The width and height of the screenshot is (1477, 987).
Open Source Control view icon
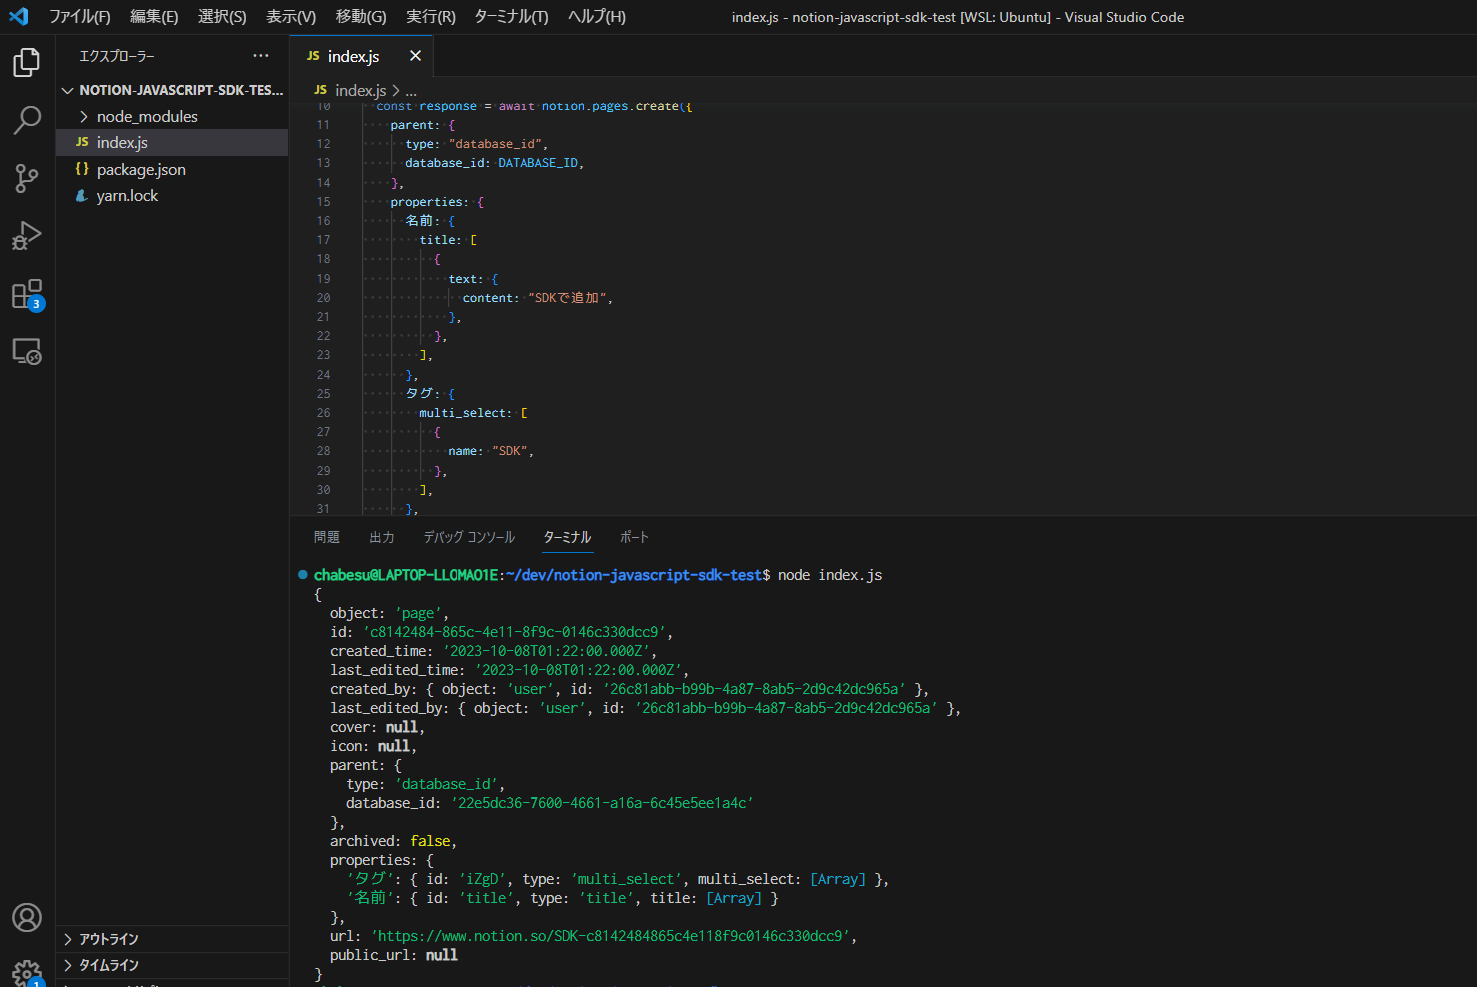[x=27, y=178]
